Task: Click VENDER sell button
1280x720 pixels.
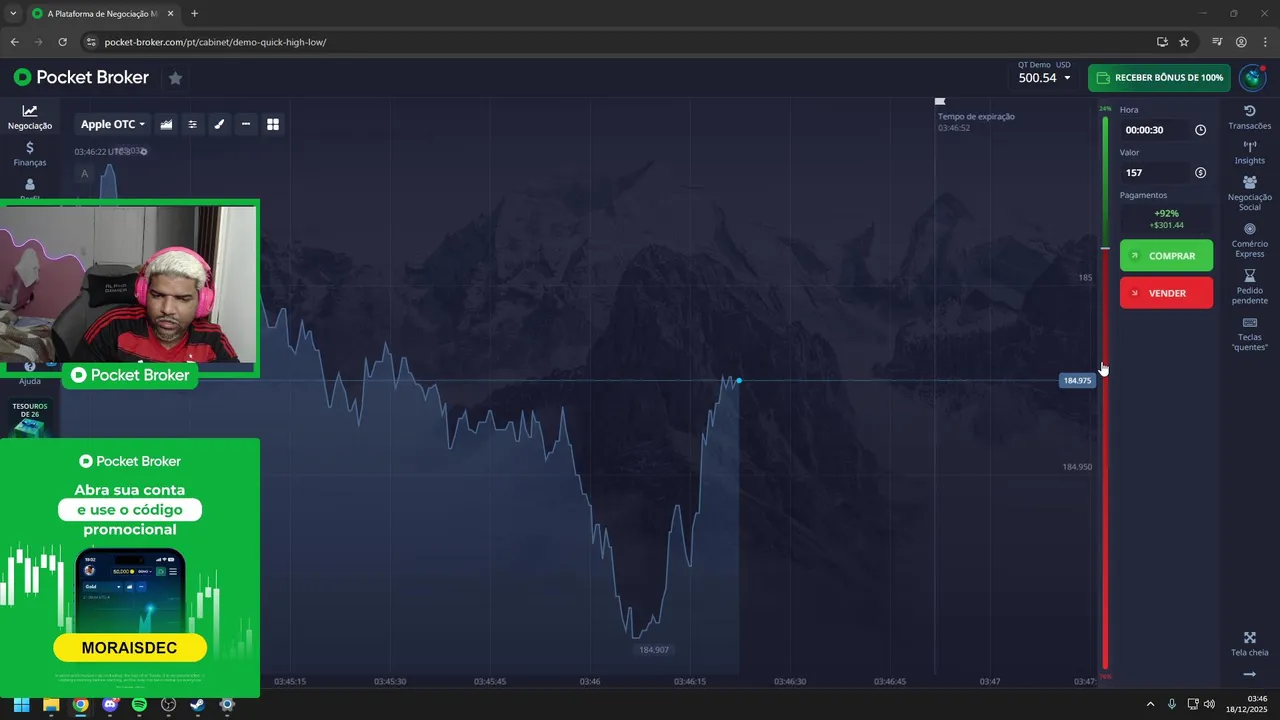Action: click(1166, 293)
